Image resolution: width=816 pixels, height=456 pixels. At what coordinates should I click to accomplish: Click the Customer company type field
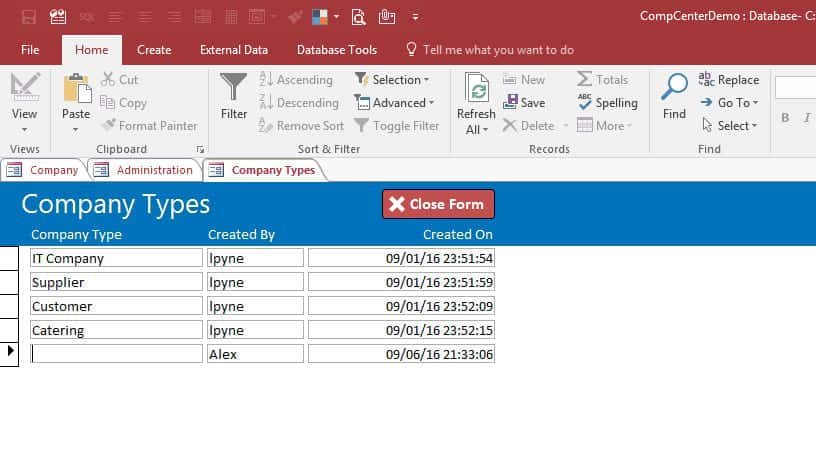(116, 306)
